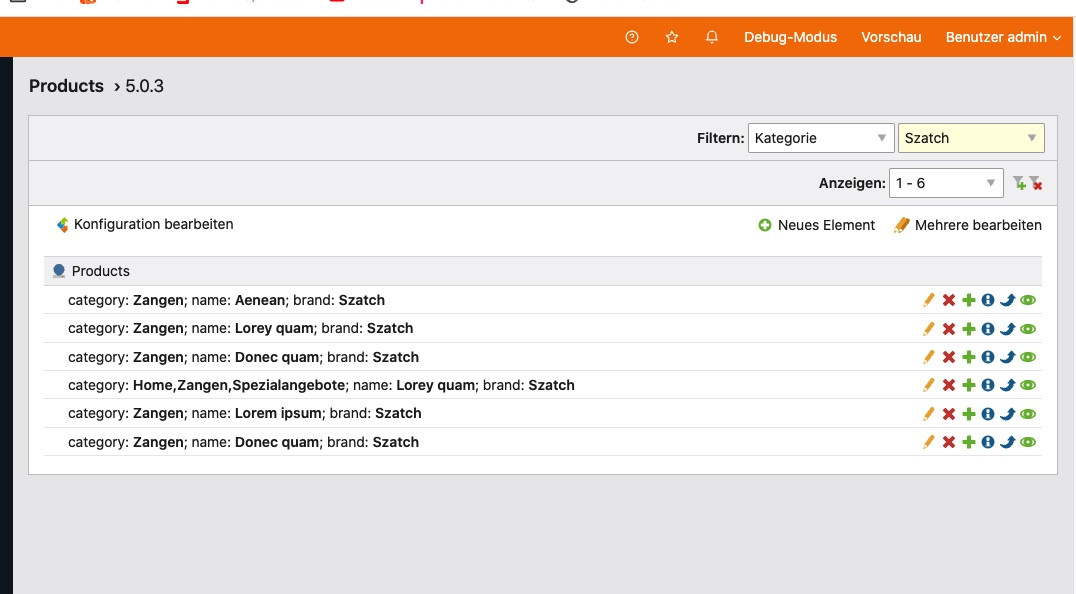Open notifications bell icon
1076x594 pixels.
tap(712, 37)
